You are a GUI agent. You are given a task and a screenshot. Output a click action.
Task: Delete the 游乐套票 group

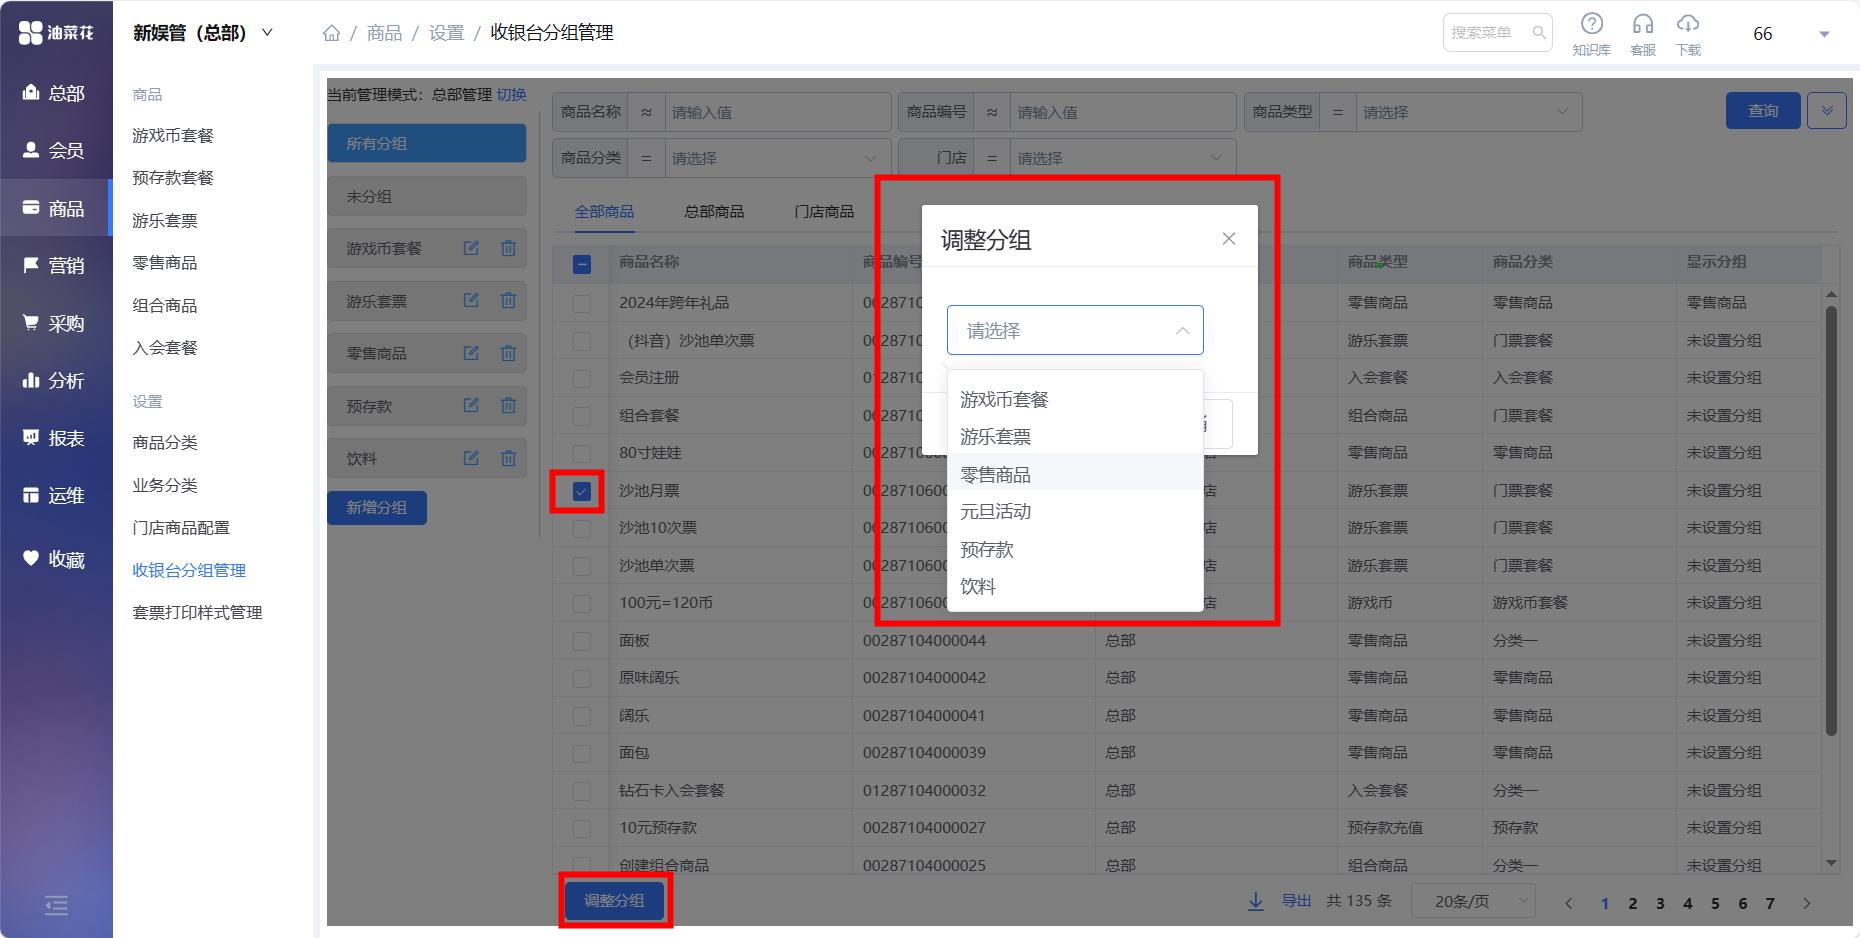coord(508,300)
